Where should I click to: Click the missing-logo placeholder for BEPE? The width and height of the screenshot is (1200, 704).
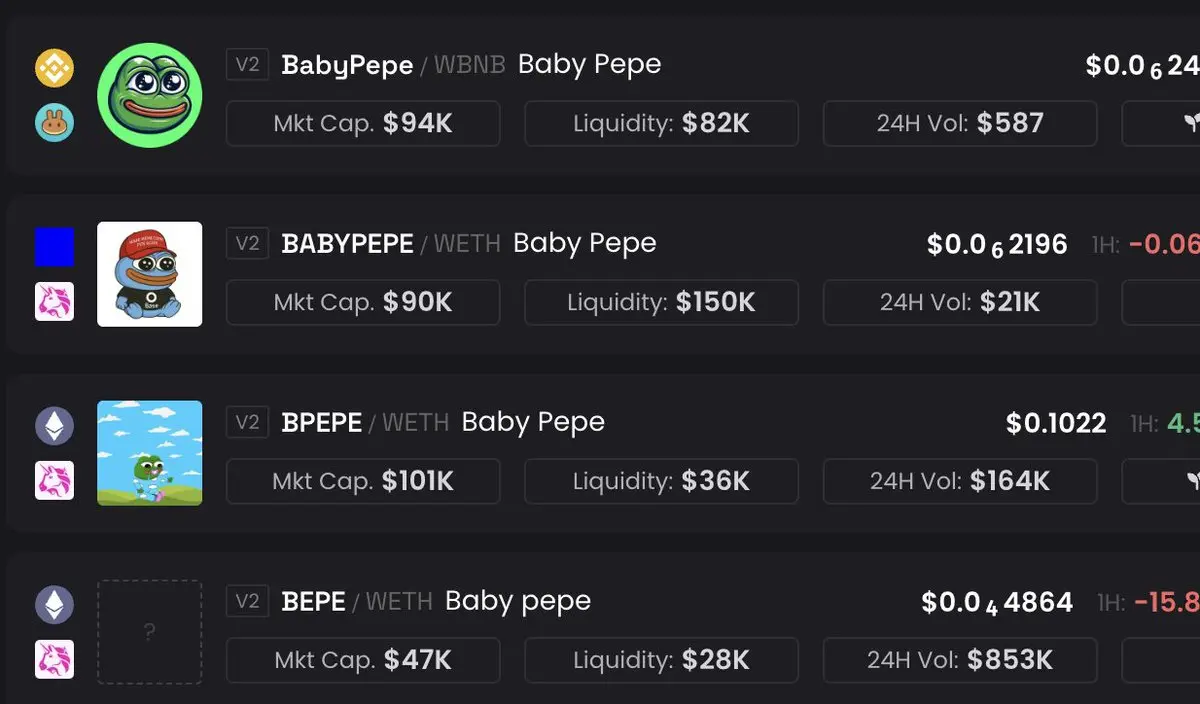pyautogui.click(x=150, y=632)
